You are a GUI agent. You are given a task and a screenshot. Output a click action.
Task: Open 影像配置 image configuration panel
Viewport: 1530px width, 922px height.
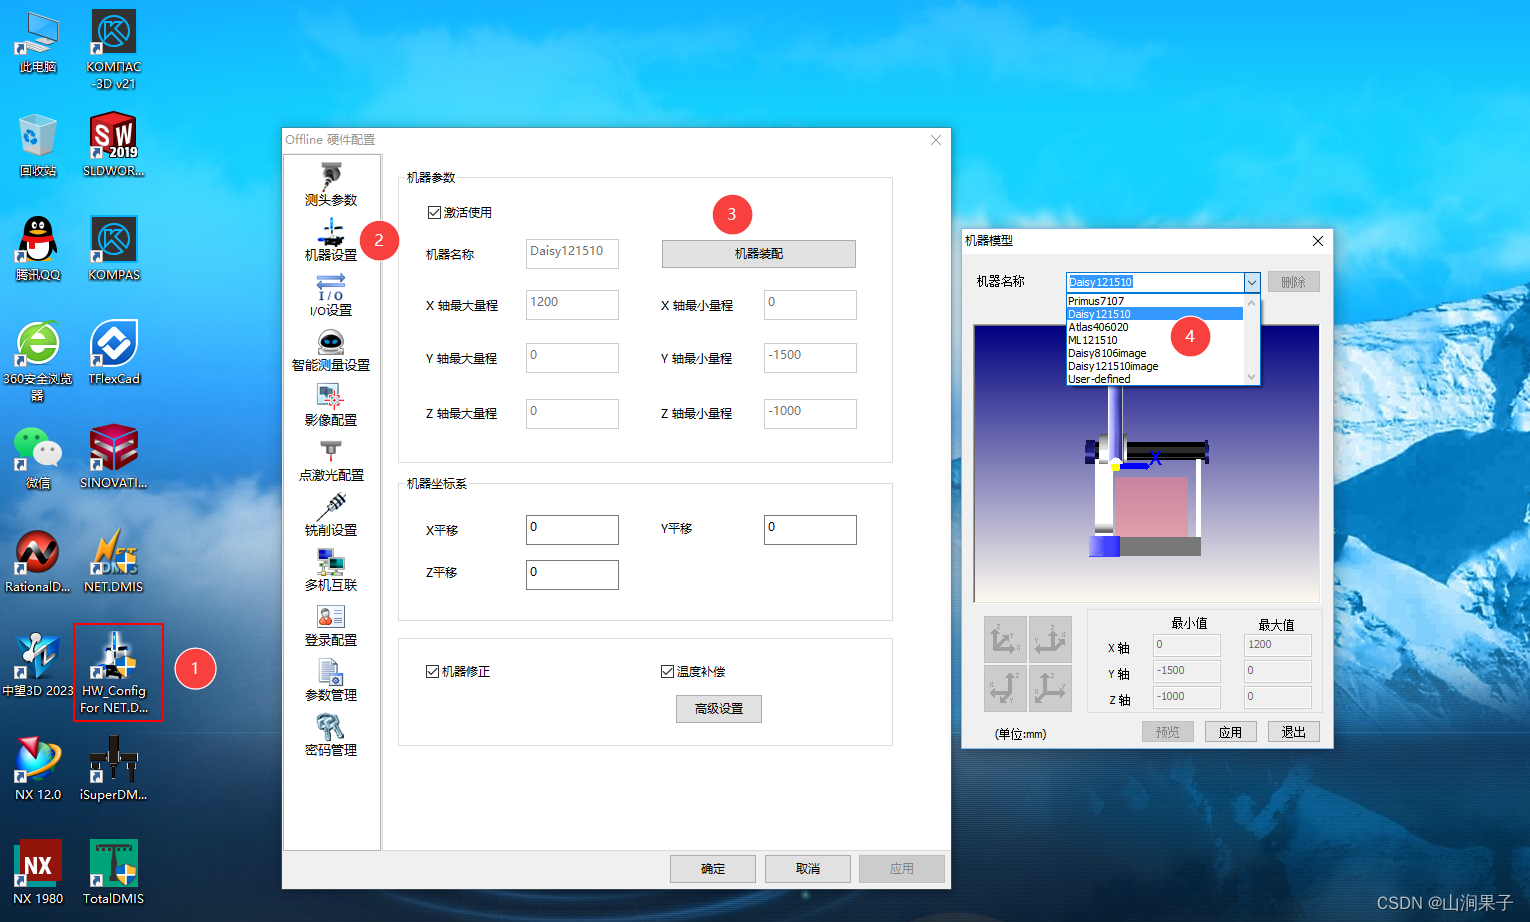click(330, 405)
